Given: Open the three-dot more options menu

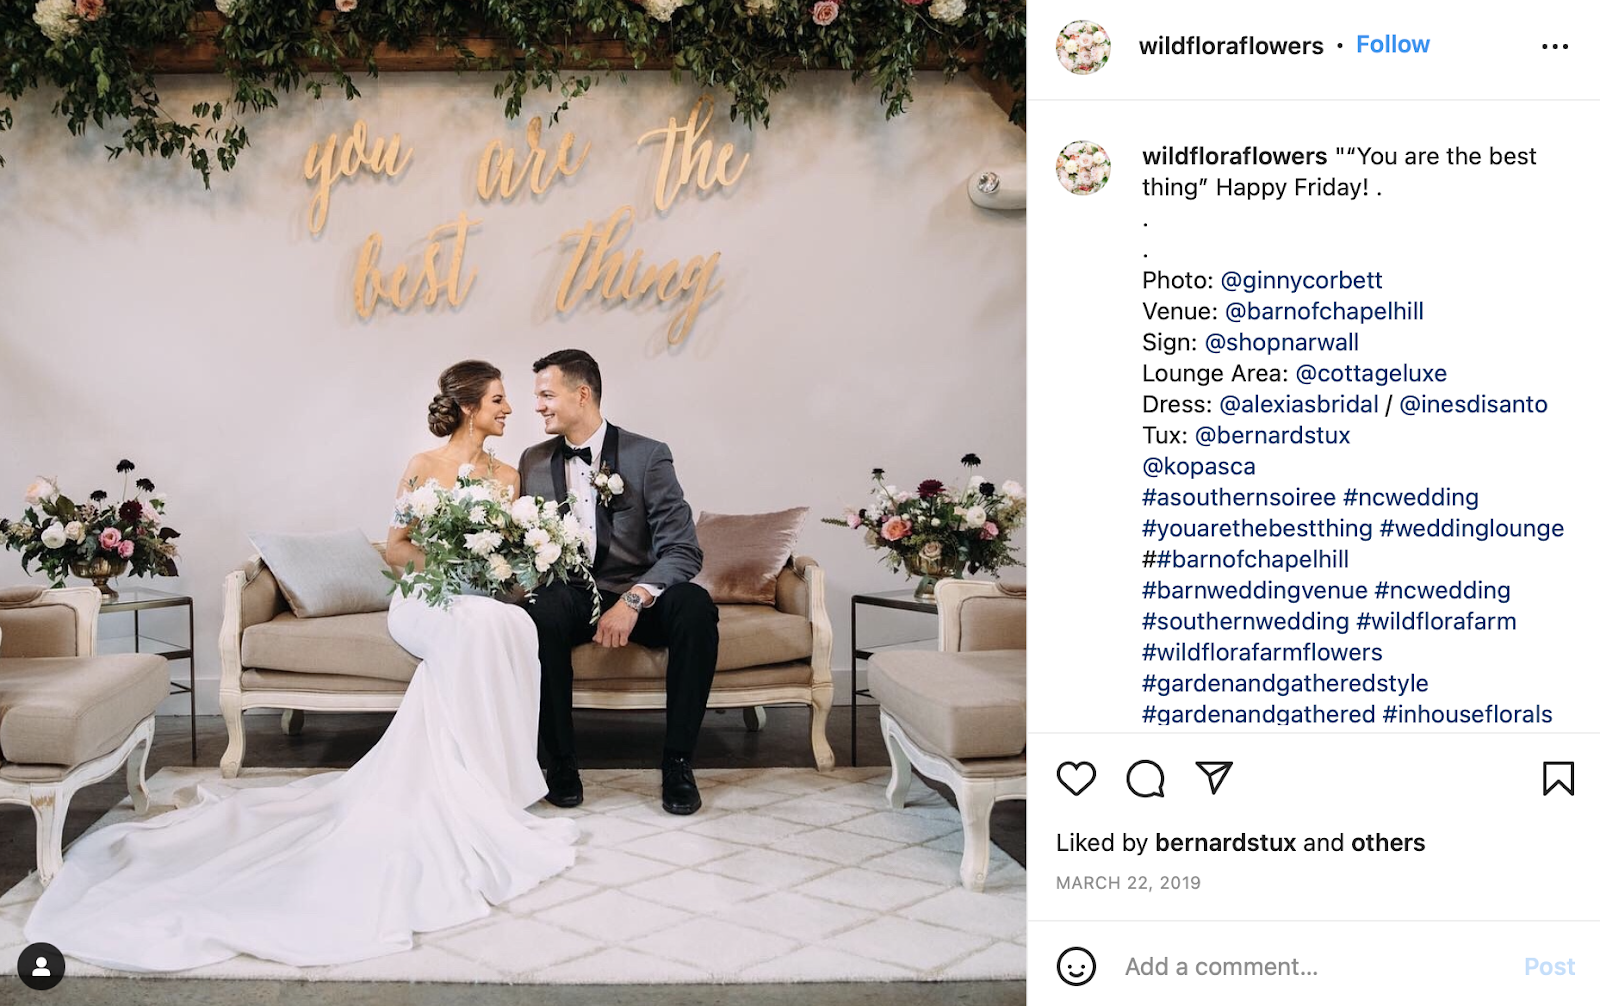Looking at the screenshot, I should (x=1555, y=46).
